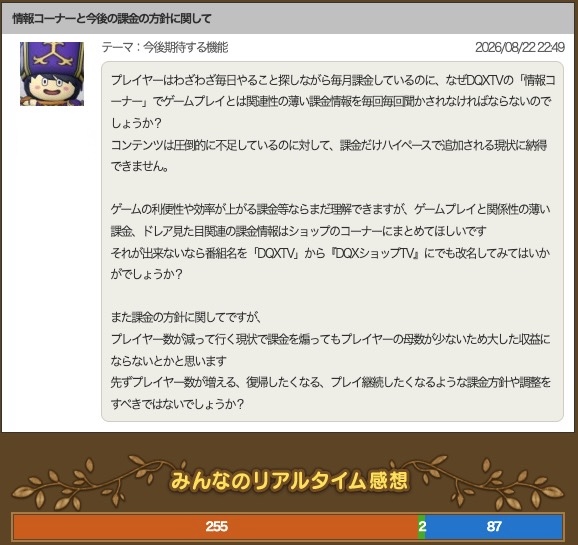Click the first paragraph starting プレイヤーはわざわざ

333,101
